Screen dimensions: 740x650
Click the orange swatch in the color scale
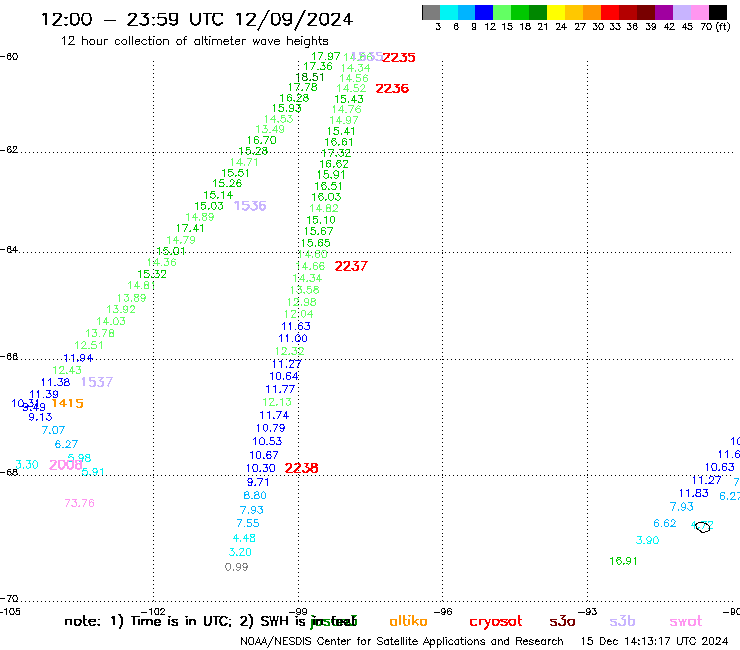click(592, 12)
